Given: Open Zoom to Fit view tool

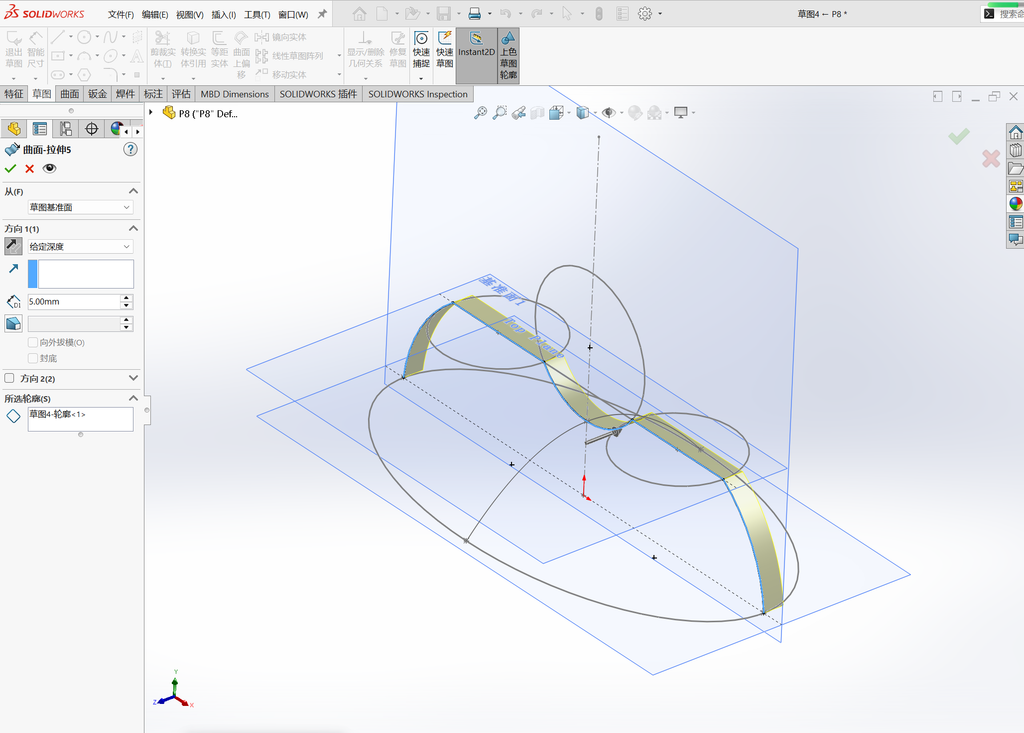Looking at the screenshot, I should [480, 113].
